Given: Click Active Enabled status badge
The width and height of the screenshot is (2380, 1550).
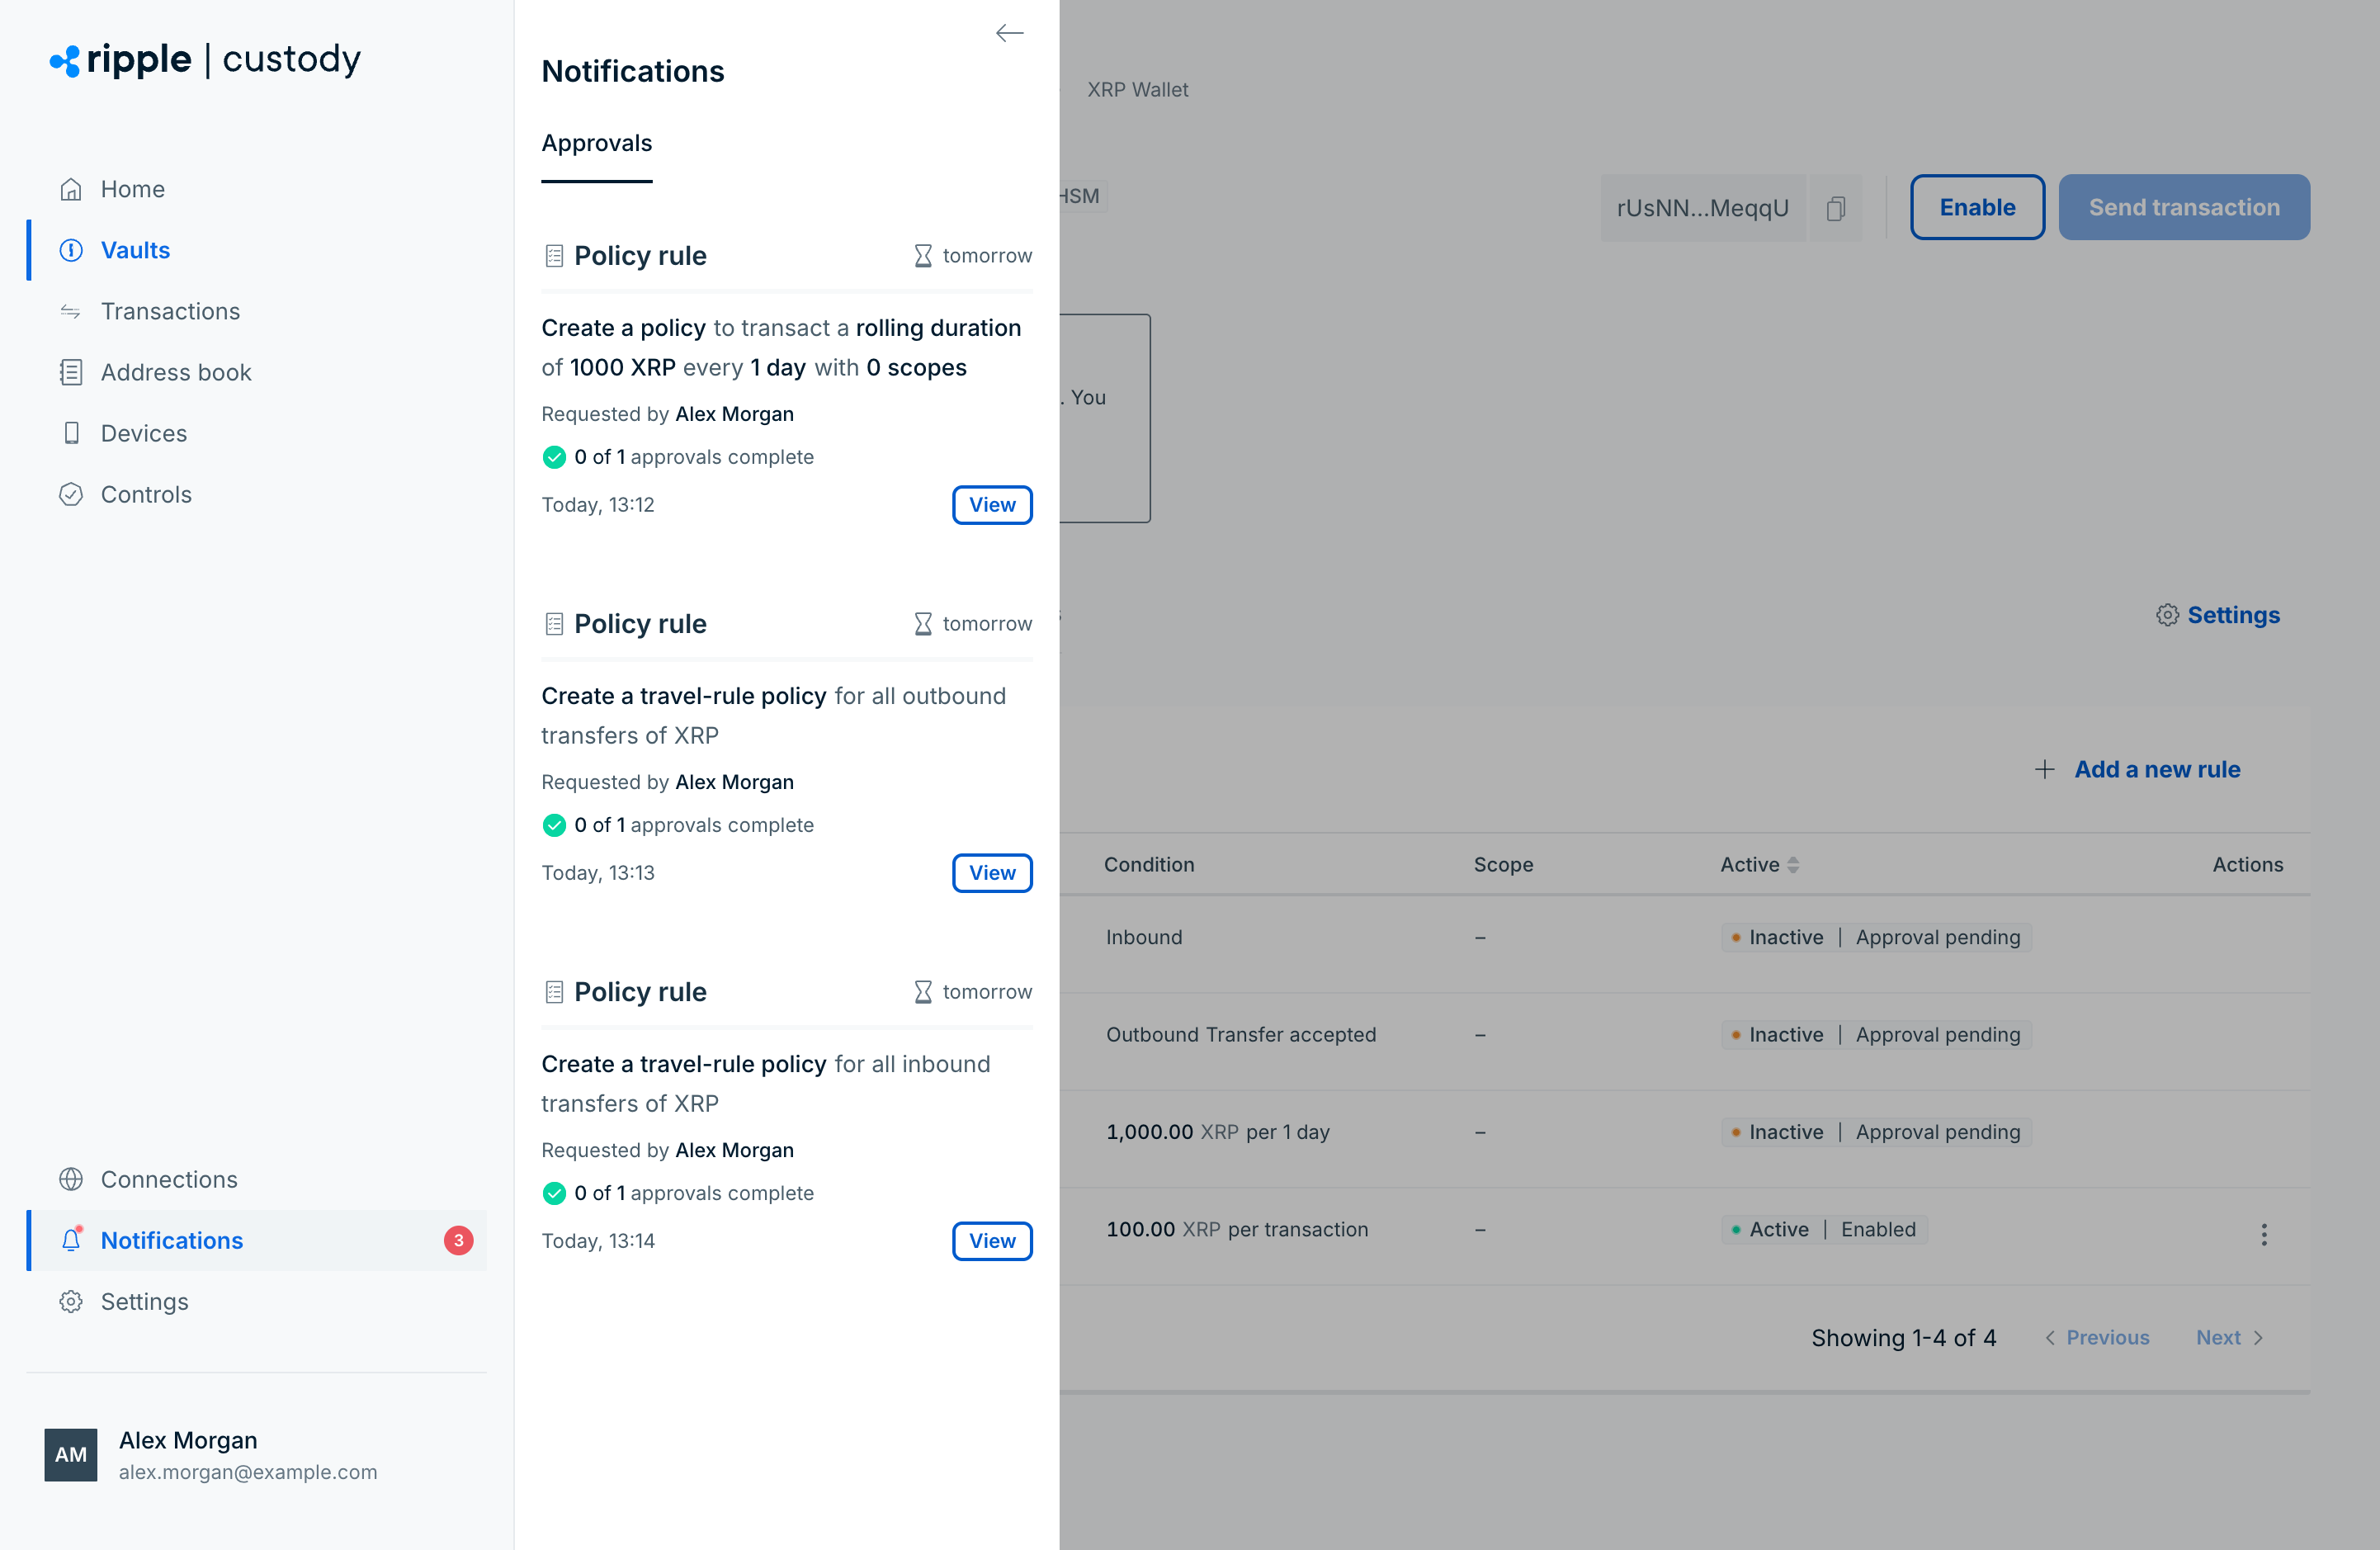Looking at the screenshot, I should pos(1824,1230).
